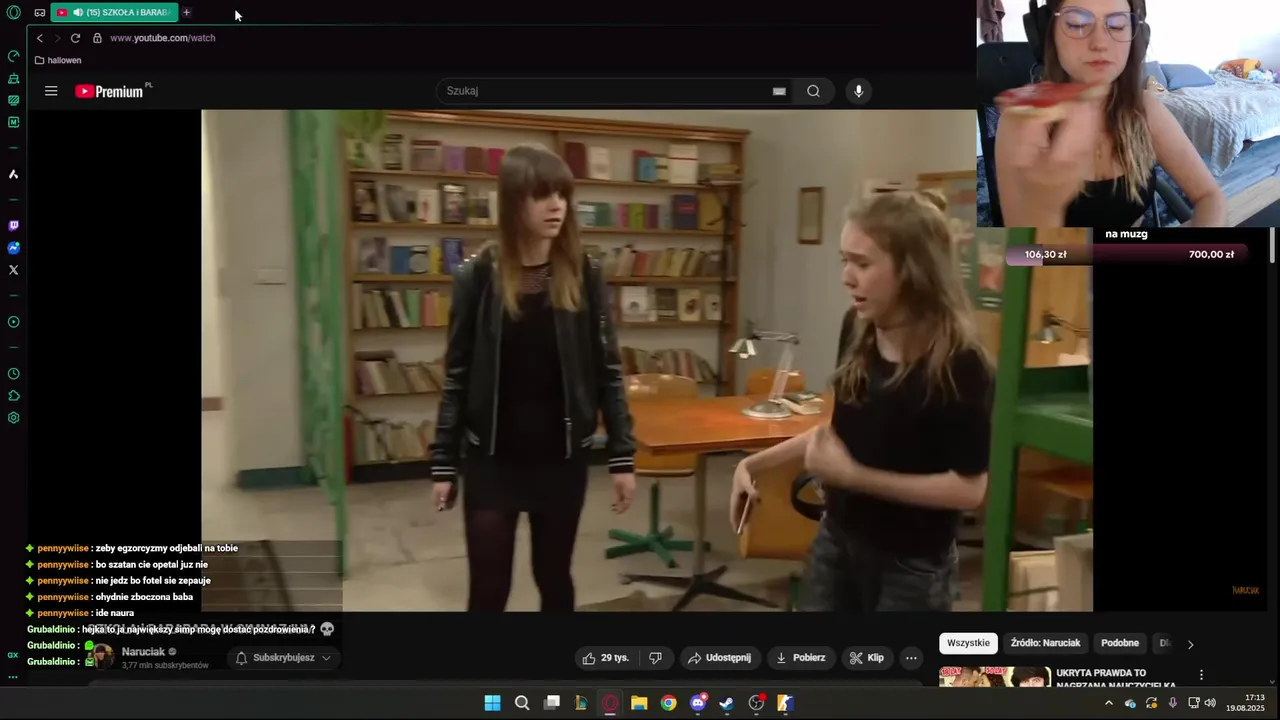This screenshot has width=1280, height=720.
Task: Open X (Twitter) in the Opera sidebar
Action: point(13,270)
